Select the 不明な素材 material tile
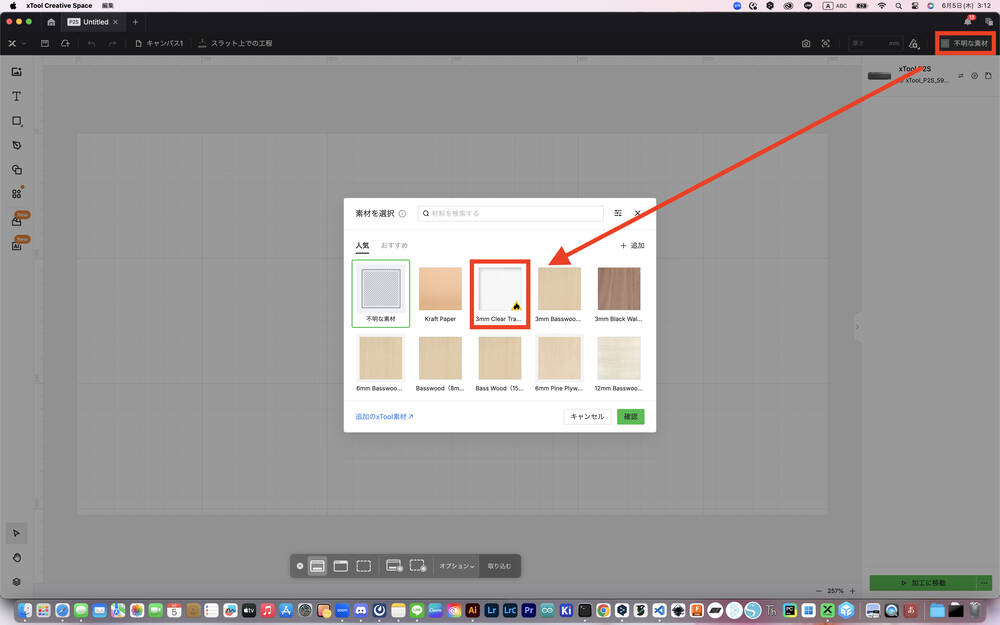This screenshot has width=1000, height=625. pyautogui.click(x=381, y=293)
